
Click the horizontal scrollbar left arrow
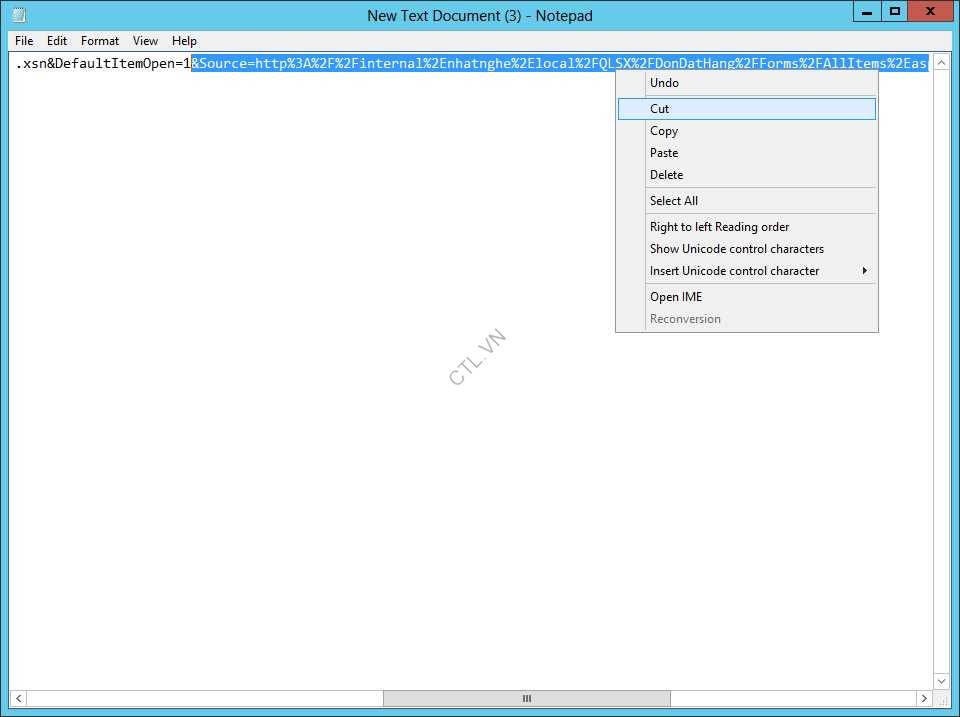19,699
